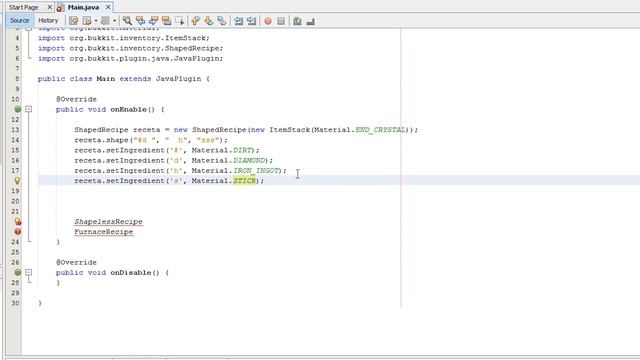Click Main.java tab file icon

pos(60,8)
